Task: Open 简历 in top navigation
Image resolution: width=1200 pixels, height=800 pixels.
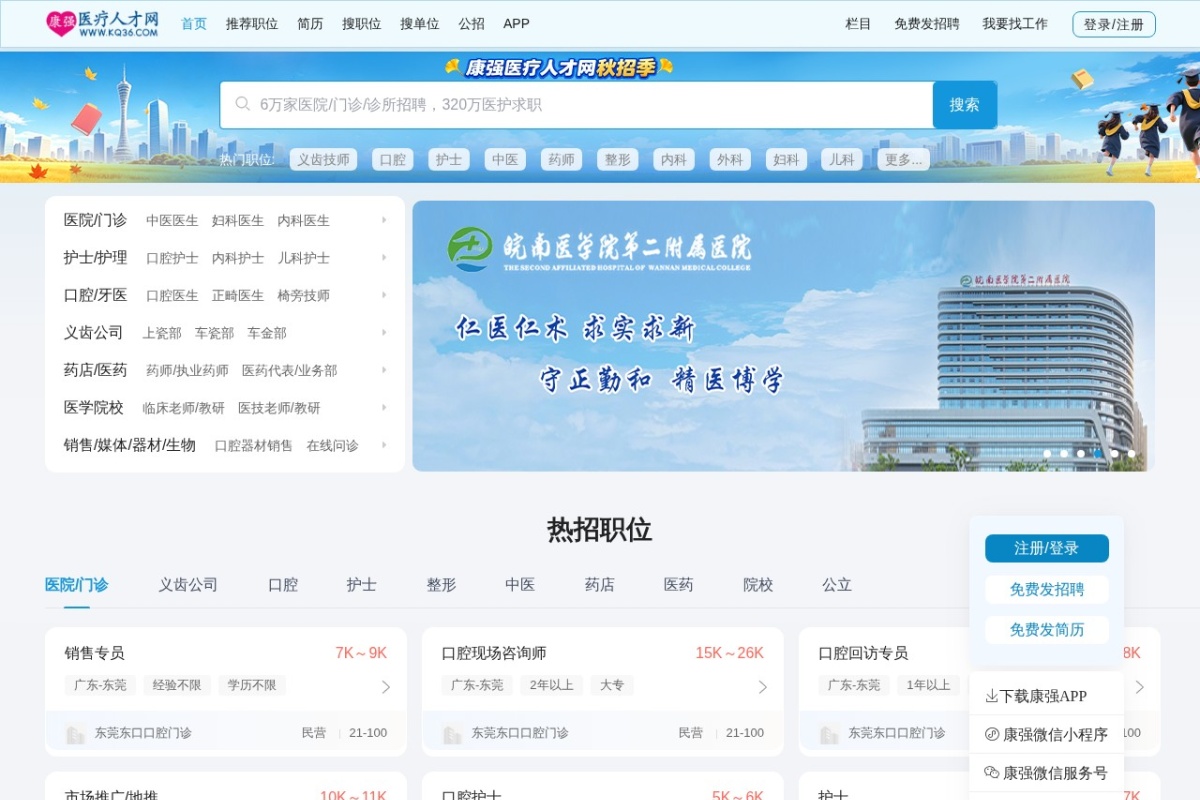Action: coord(310,24)
